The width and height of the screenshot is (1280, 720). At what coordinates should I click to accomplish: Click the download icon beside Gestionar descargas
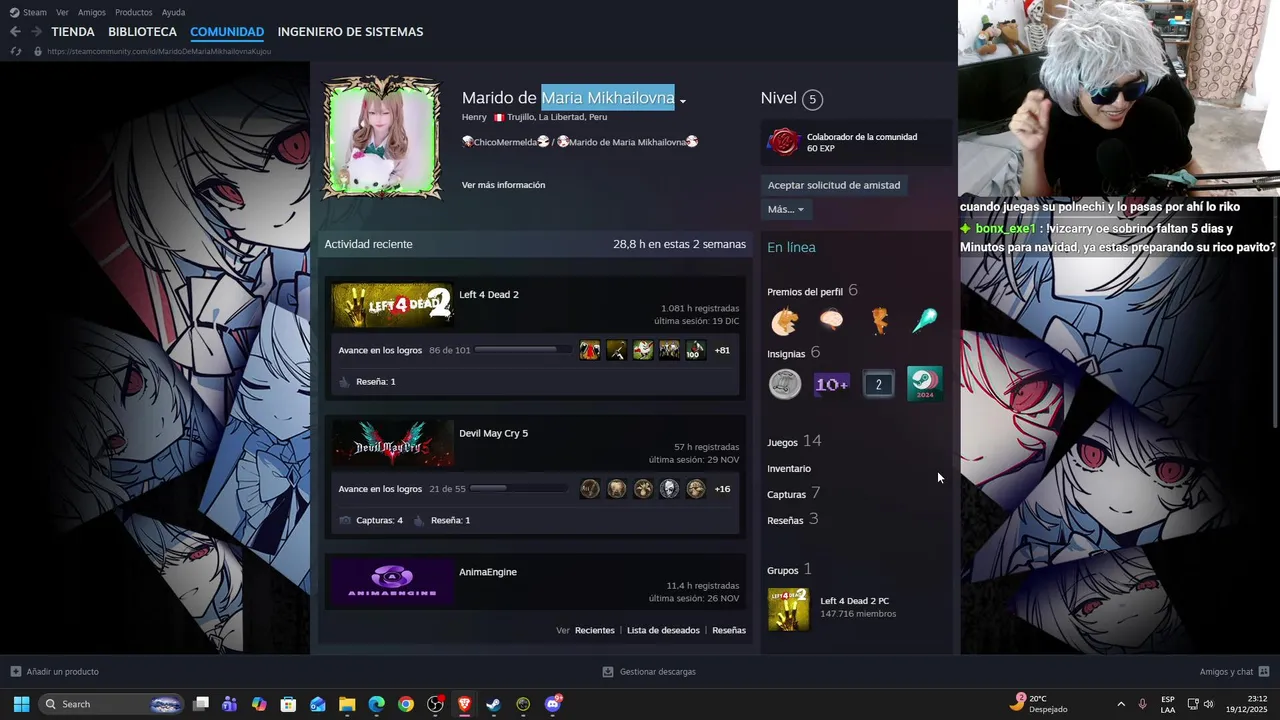pyautogui.click(x=608, y=672)
